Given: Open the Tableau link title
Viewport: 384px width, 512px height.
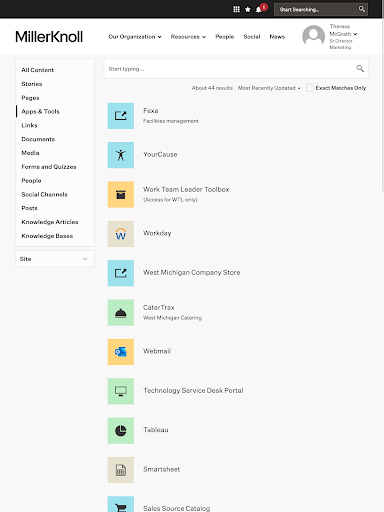Looking at the screenshot, I should tap(156, 430).
